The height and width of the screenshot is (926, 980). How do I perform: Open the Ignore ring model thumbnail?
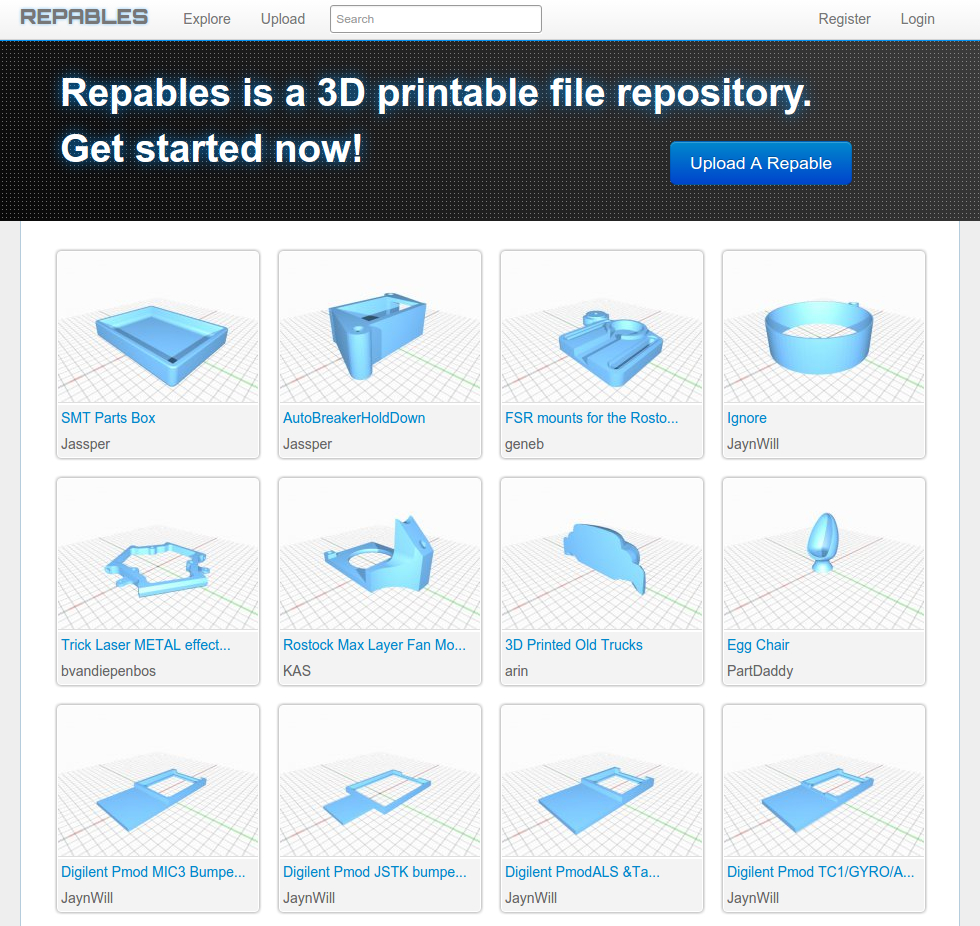tap(824, 327)
